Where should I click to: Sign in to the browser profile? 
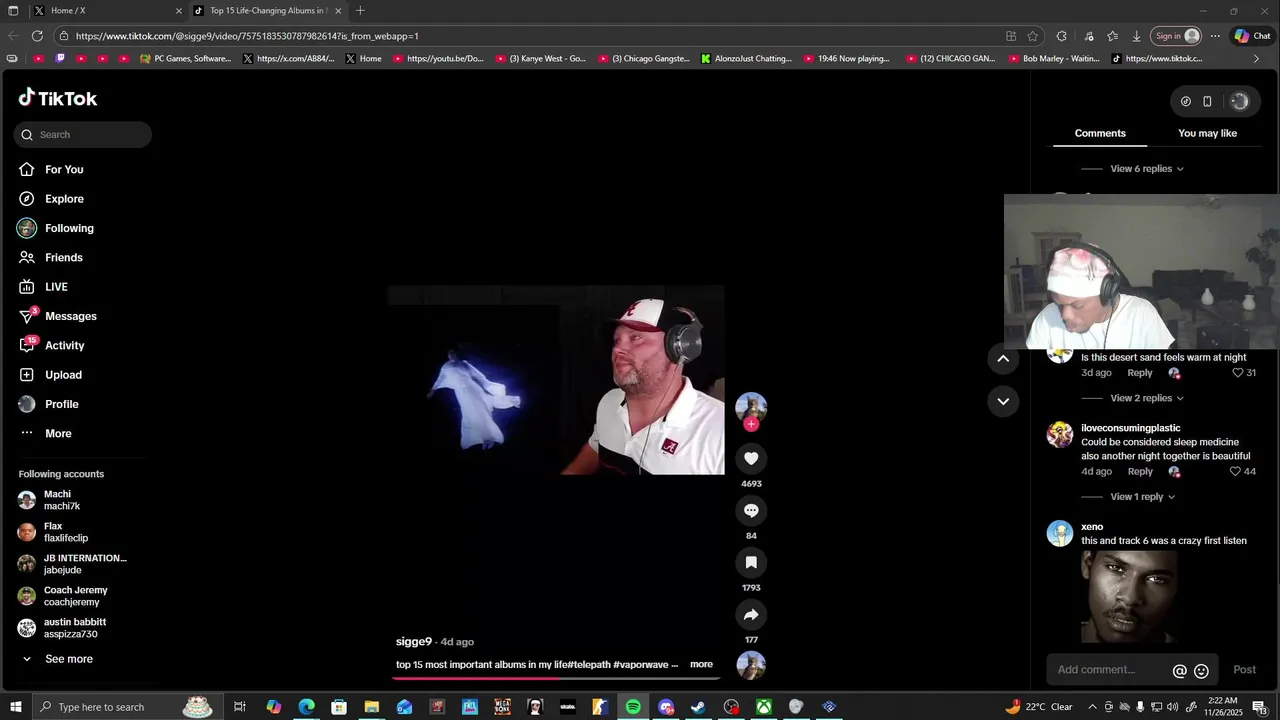[1176, 36]
